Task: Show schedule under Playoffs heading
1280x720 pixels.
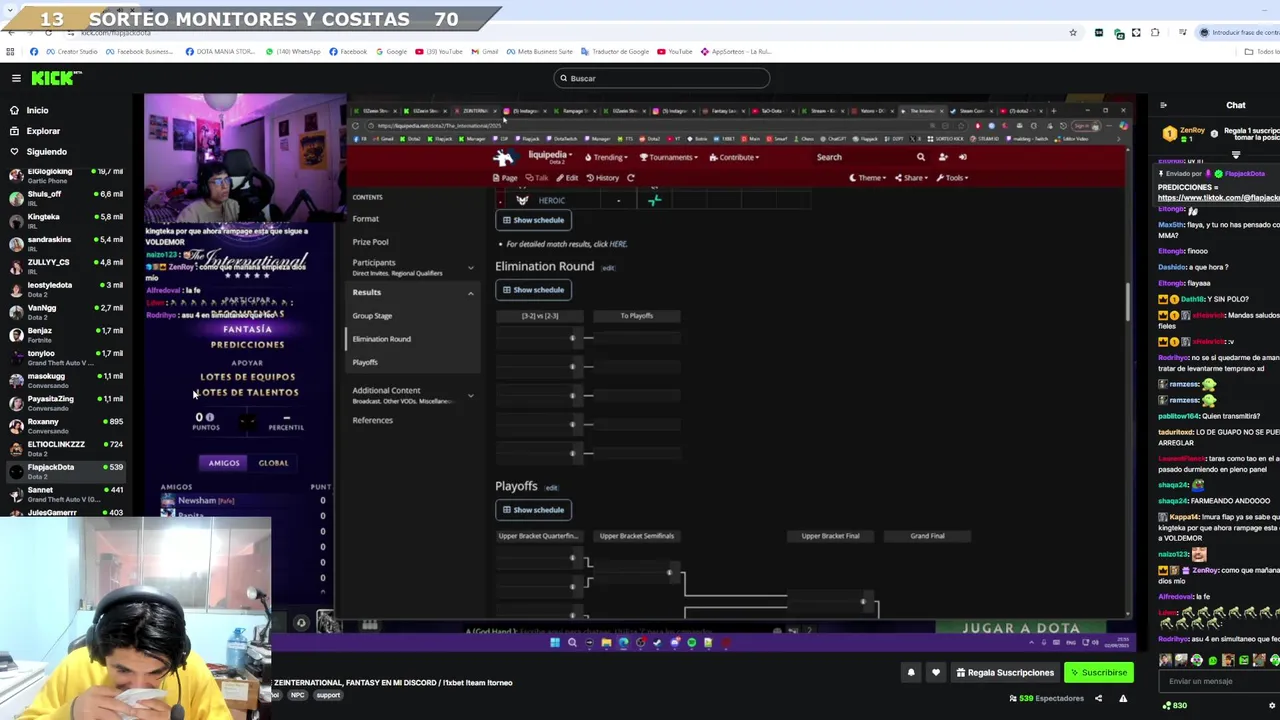Action: 533,510
